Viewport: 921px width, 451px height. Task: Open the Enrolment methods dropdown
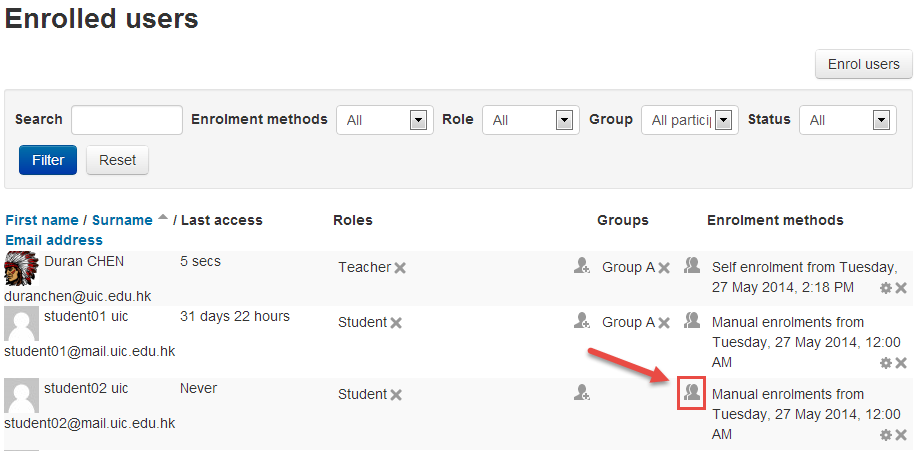point(383,120)
